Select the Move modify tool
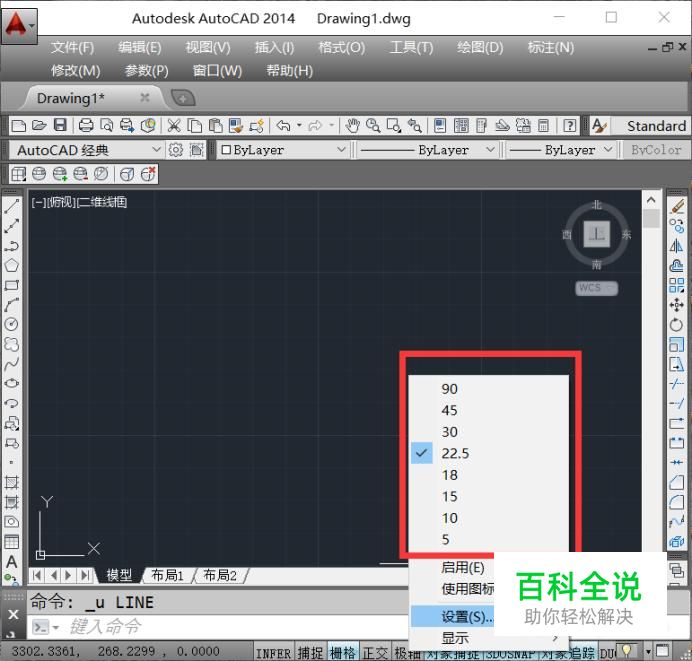Viewport: 692px width, 661px height. [677, 305]
